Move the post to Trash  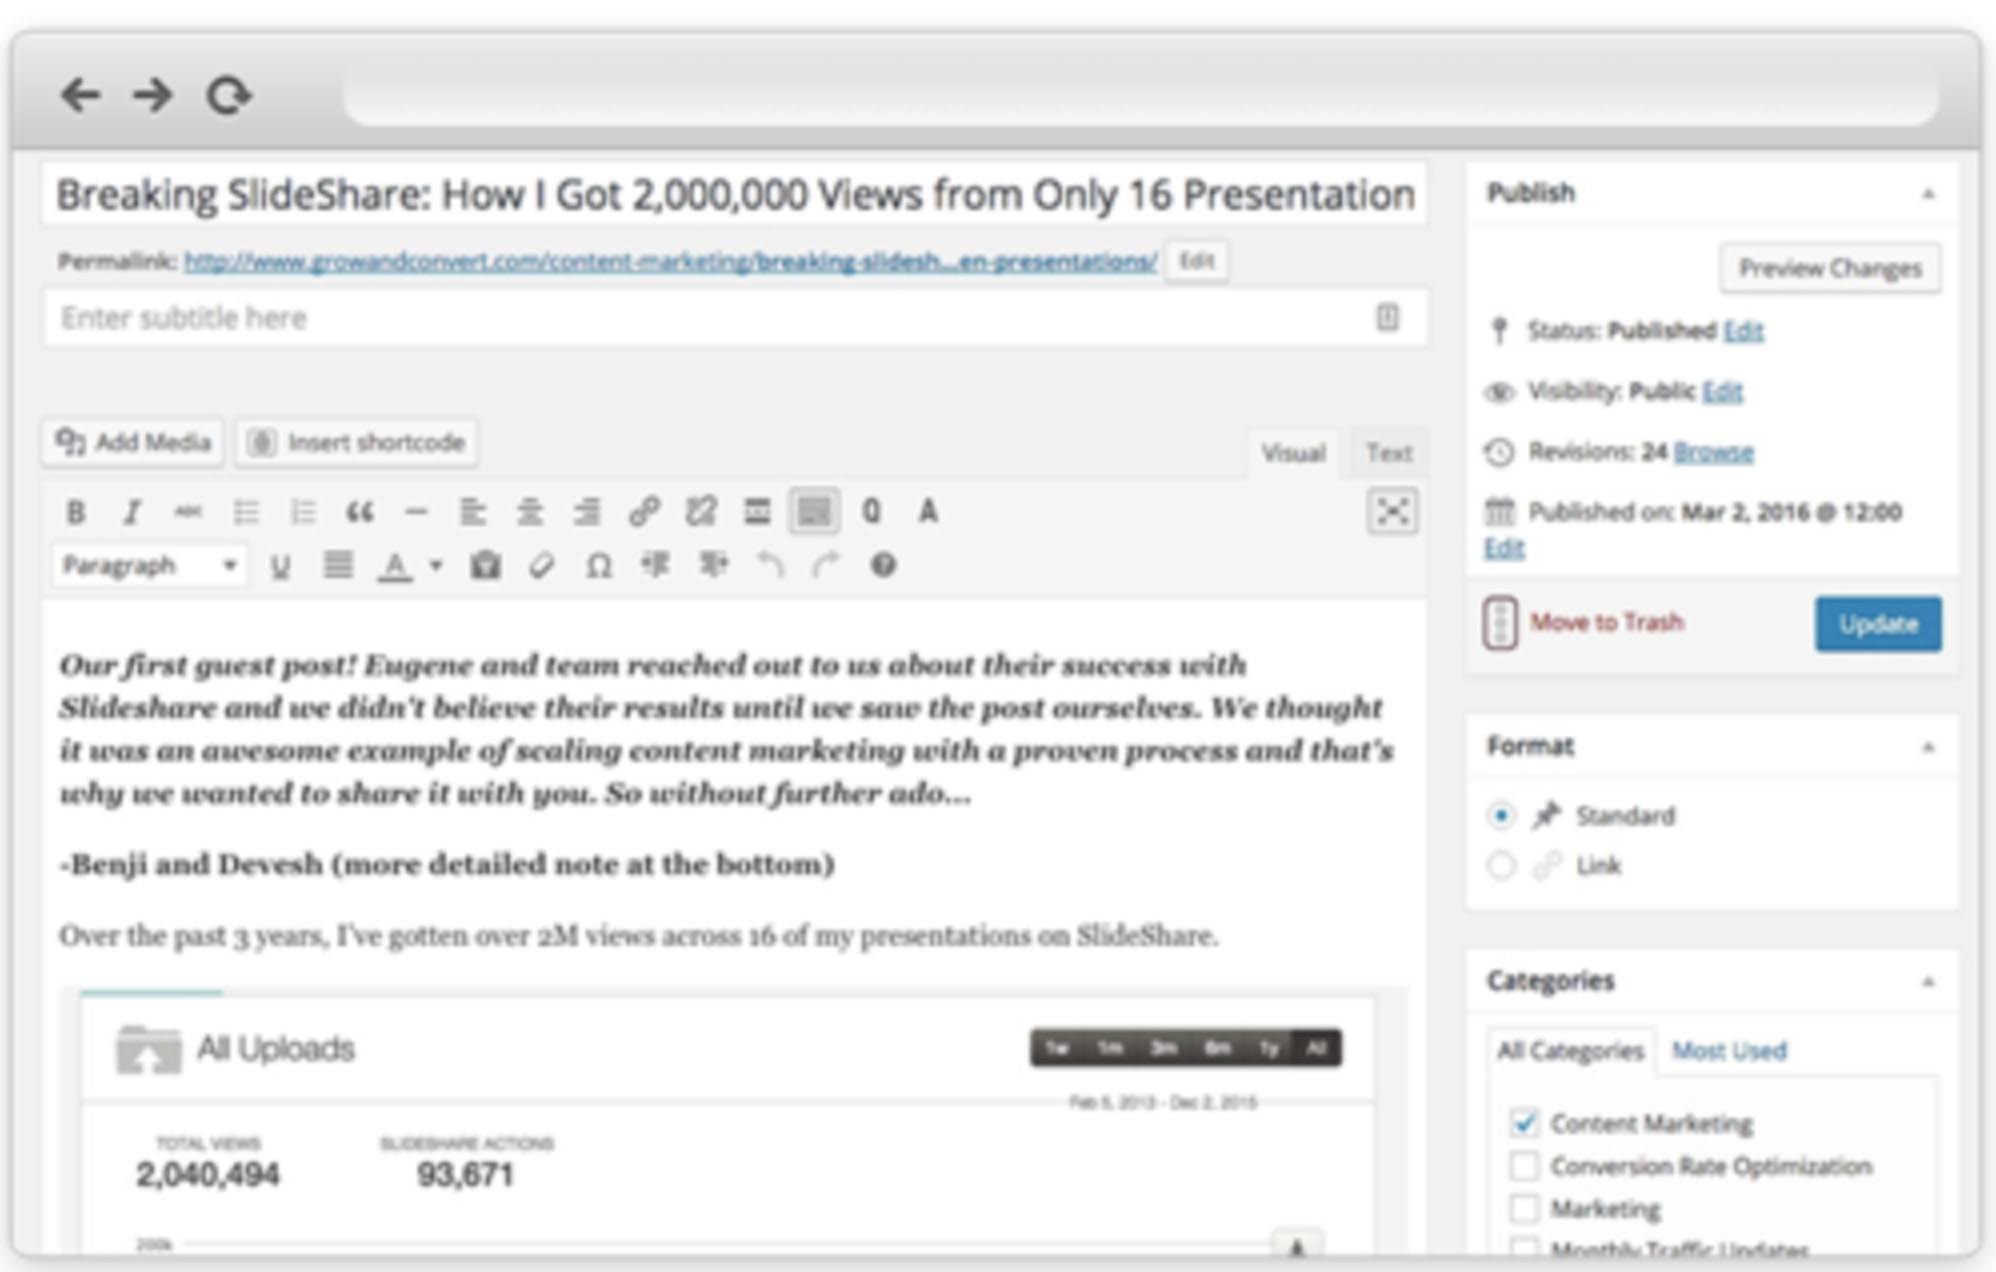1606,622
